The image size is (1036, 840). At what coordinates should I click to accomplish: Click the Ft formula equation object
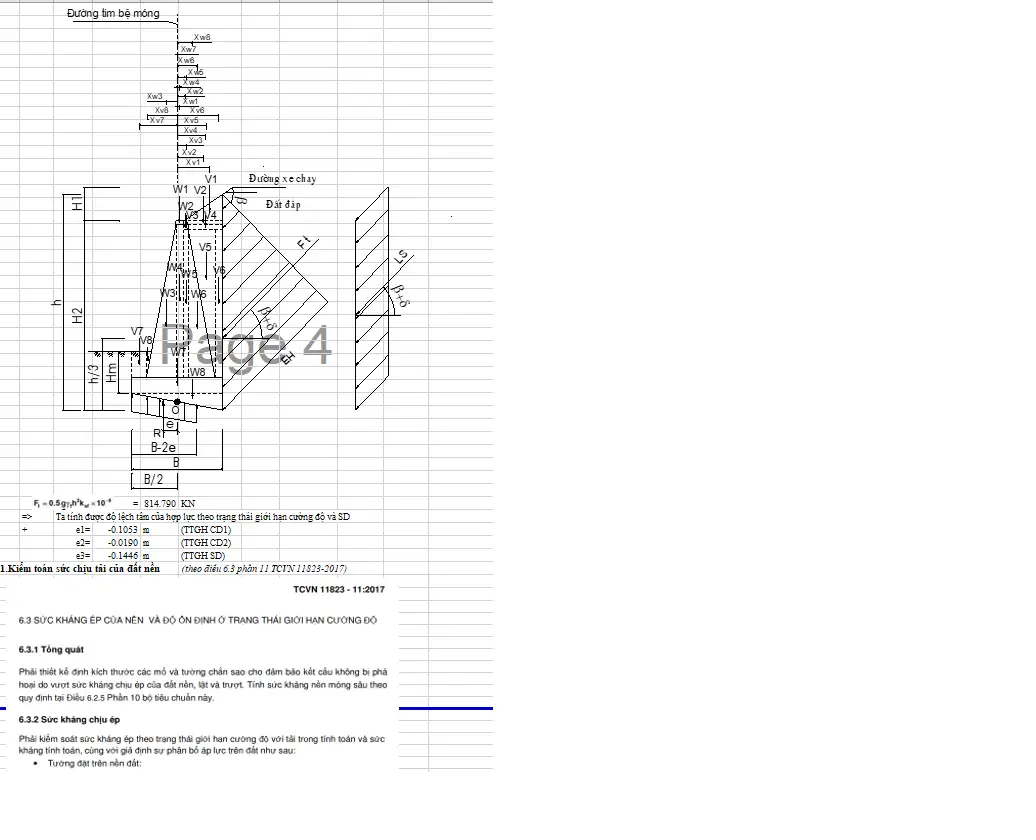[73, 503]
